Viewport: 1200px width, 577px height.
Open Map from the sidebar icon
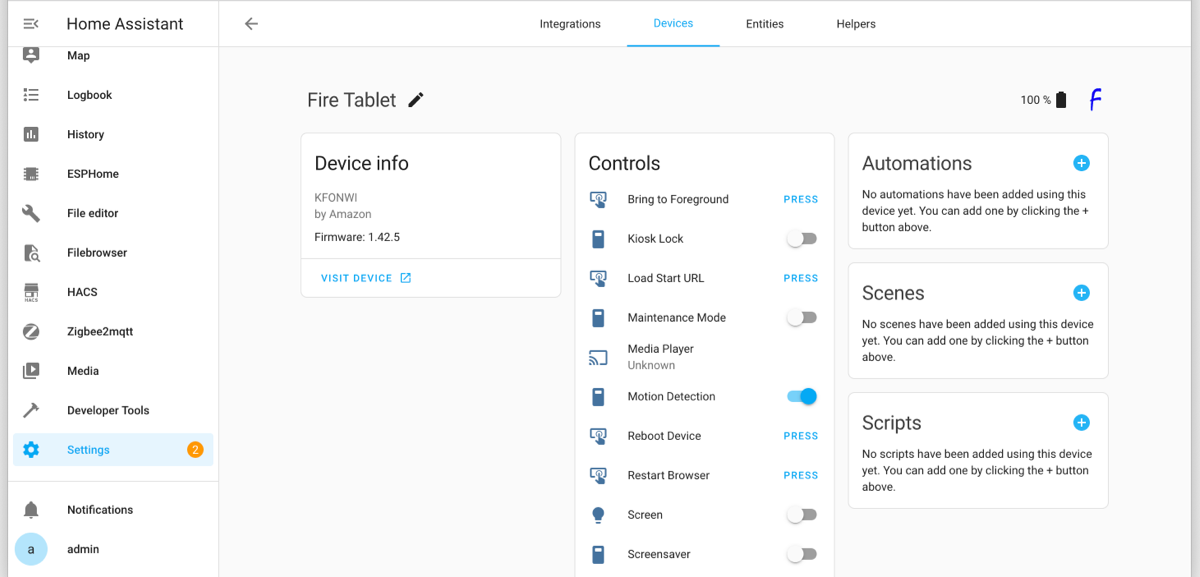(x=31, y=55)
